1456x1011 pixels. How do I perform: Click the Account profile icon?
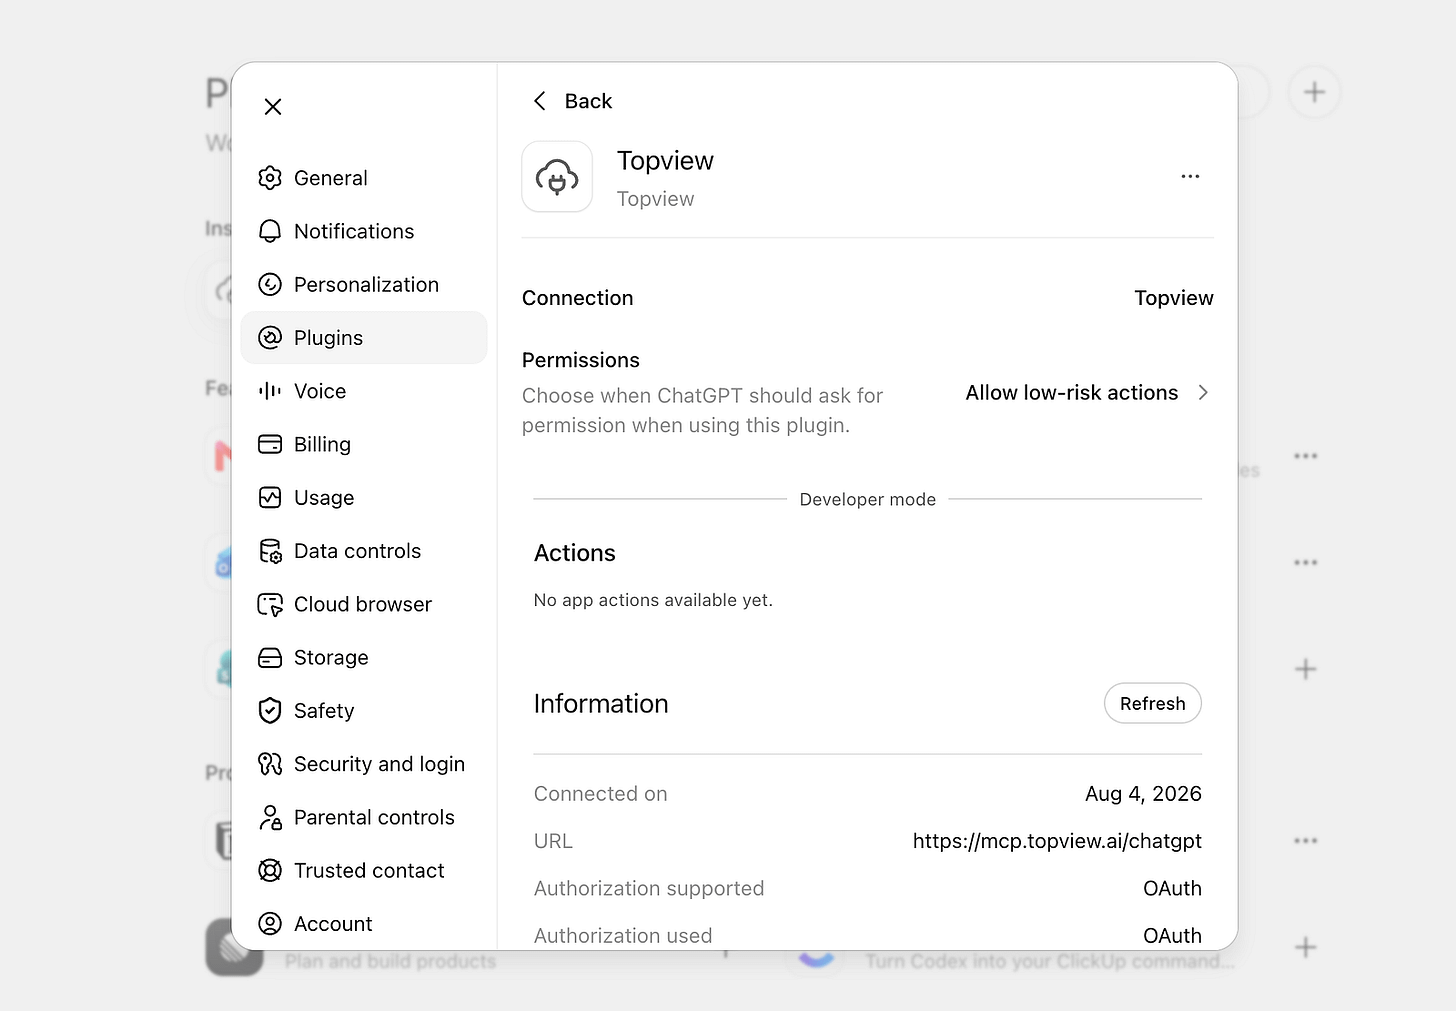point(270,923)
